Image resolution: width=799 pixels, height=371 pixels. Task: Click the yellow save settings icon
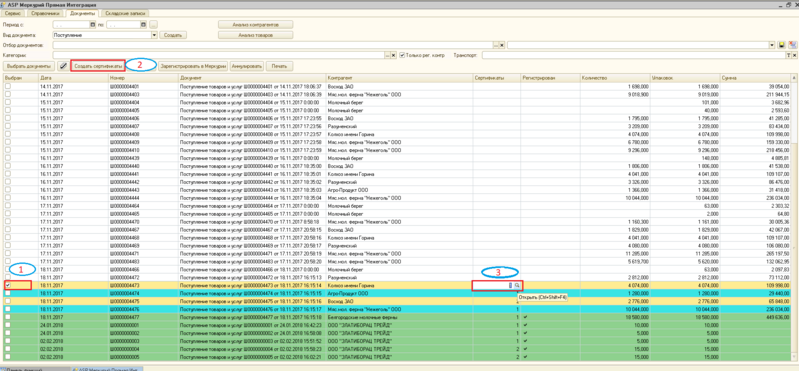tap(781, 45)
